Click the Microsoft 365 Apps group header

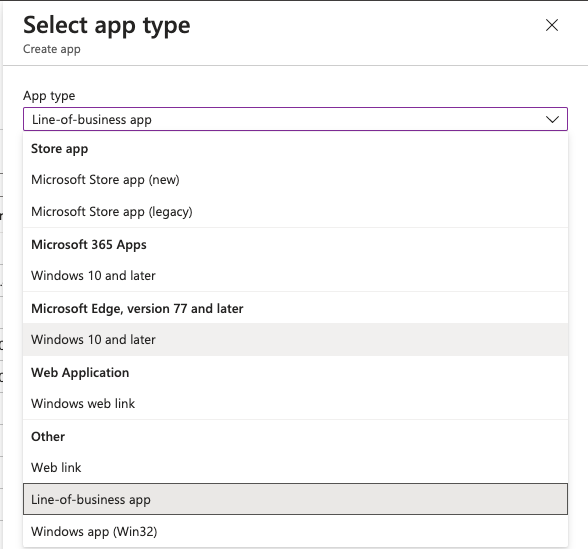[89, 245]
